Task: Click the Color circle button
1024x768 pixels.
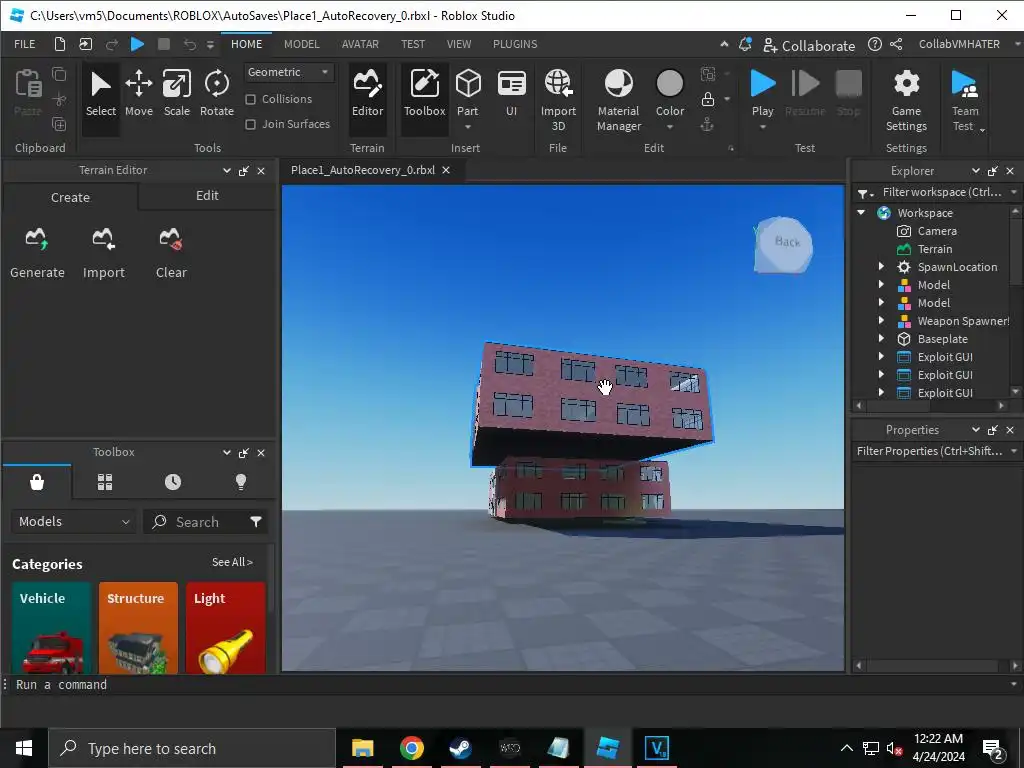Action: pos(669,84)
